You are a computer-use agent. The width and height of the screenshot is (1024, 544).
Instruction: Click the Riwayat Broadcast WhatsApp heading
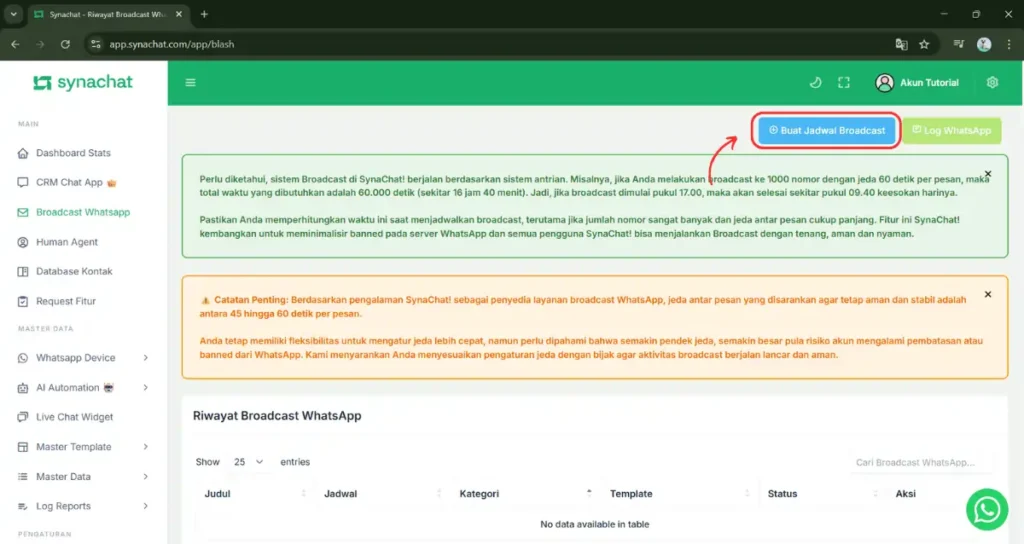tap(277, 415)
